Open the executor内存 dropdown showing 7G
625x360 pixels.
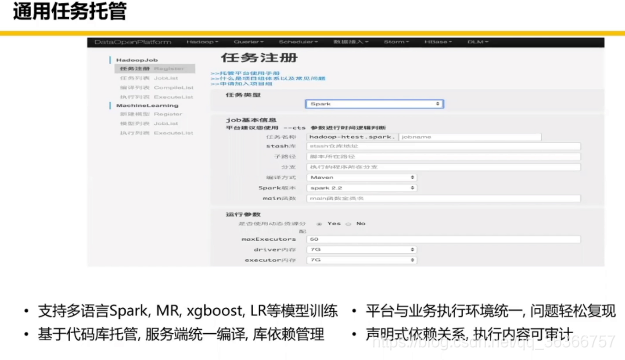click(362, 260)
